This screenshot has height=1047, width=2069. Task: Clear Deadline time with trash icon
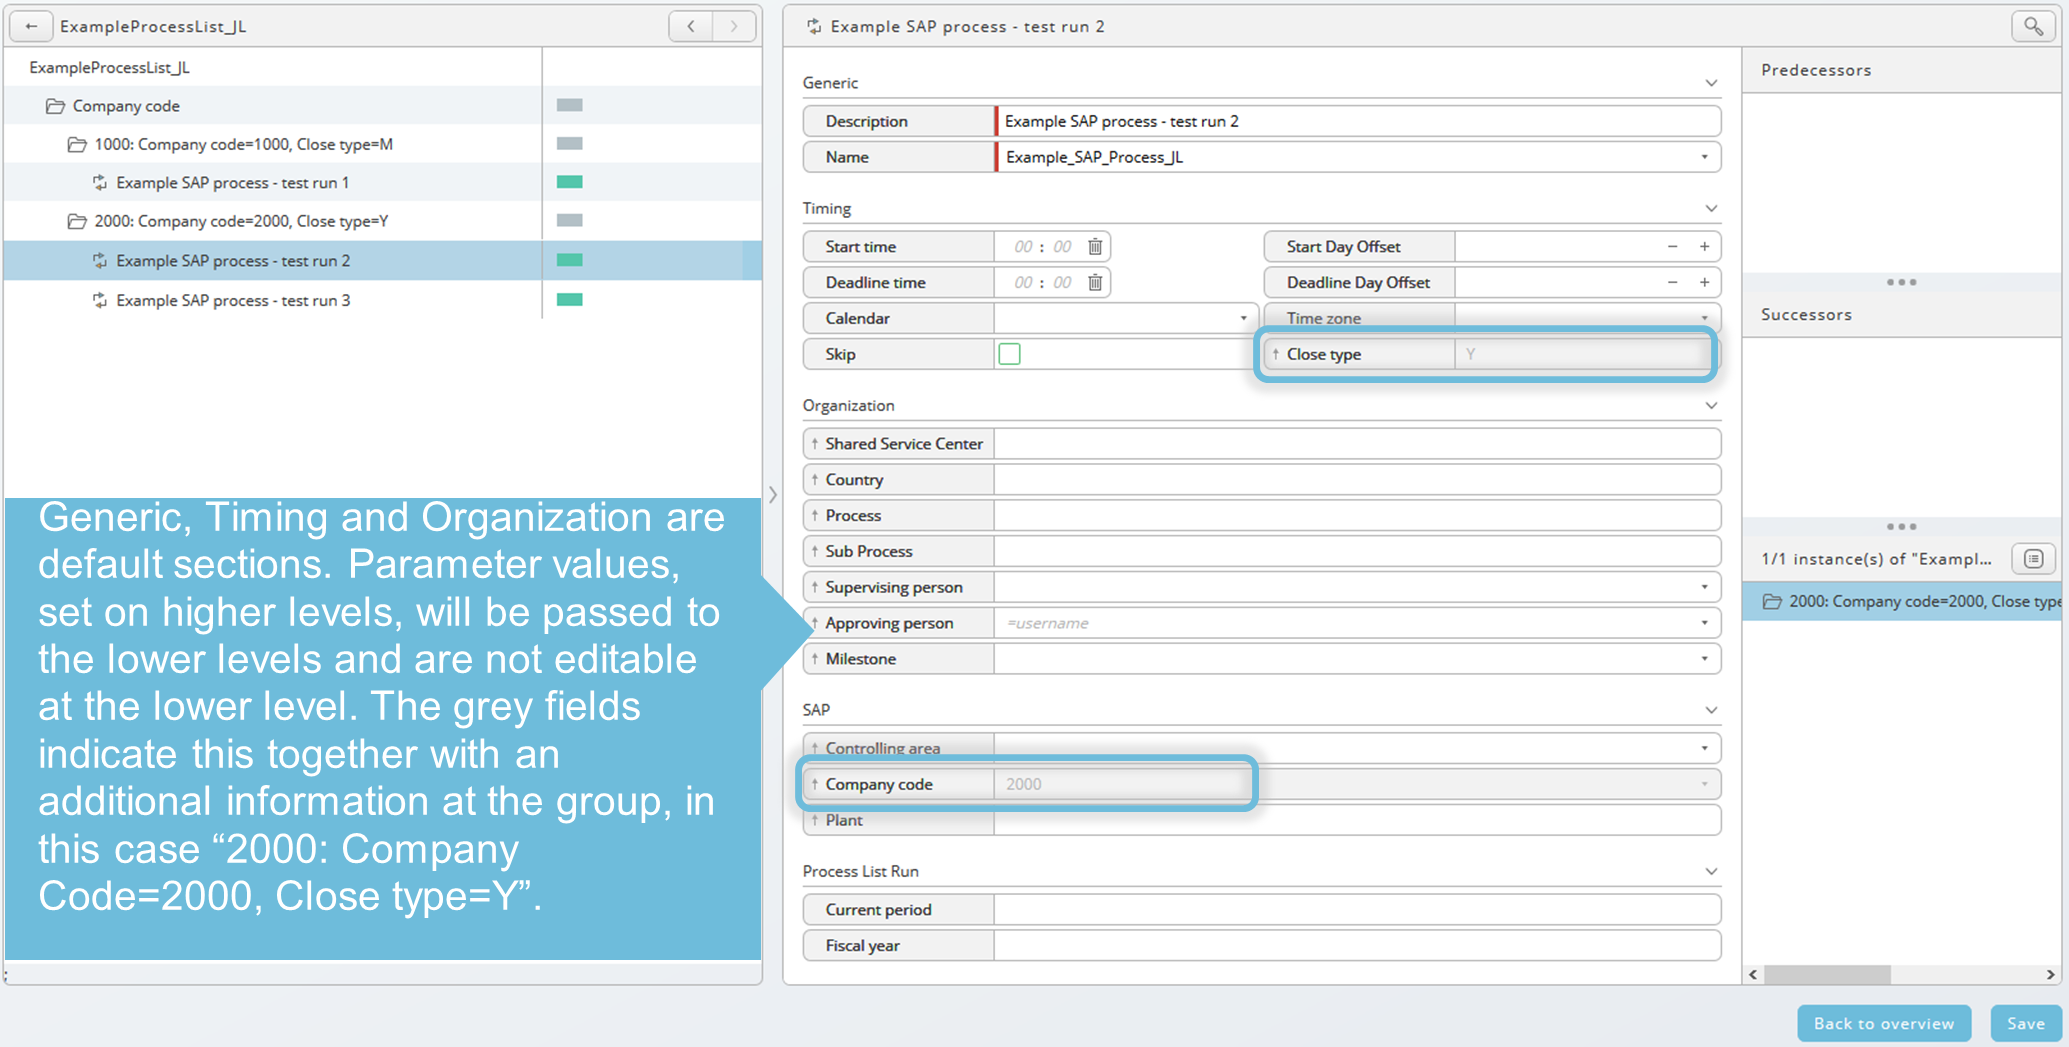1095,282
